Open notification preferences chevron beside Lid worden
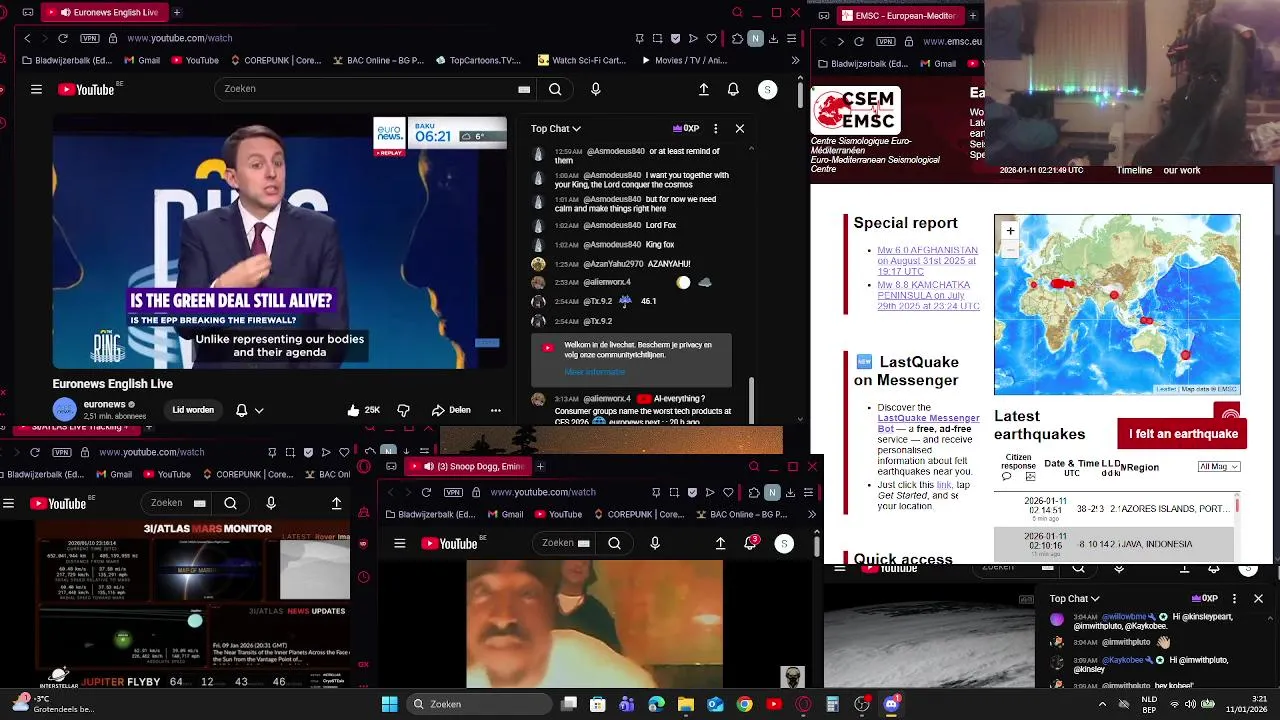This screenshot has height=720, width=1280. coord(259,410)
